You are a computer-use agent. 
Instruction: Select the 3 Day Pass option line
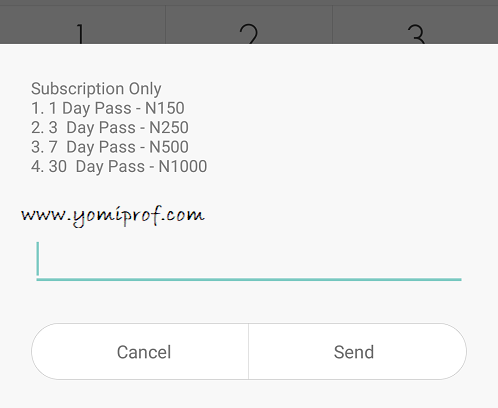pos(110,128)
